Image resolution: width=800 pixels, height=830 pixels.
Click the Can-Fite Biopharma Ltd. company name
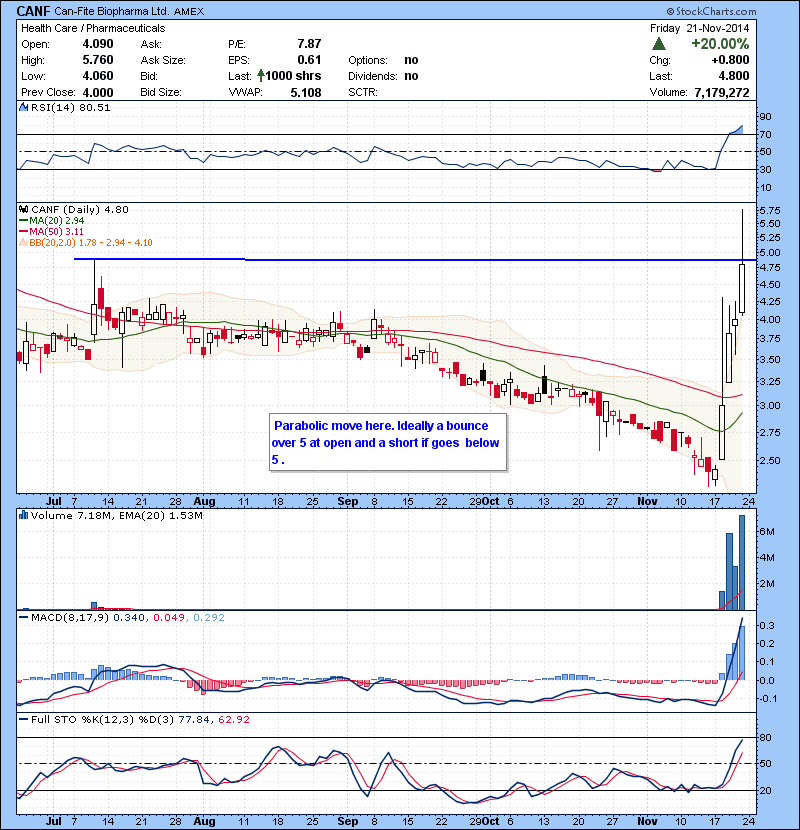(x=112, y=11)
